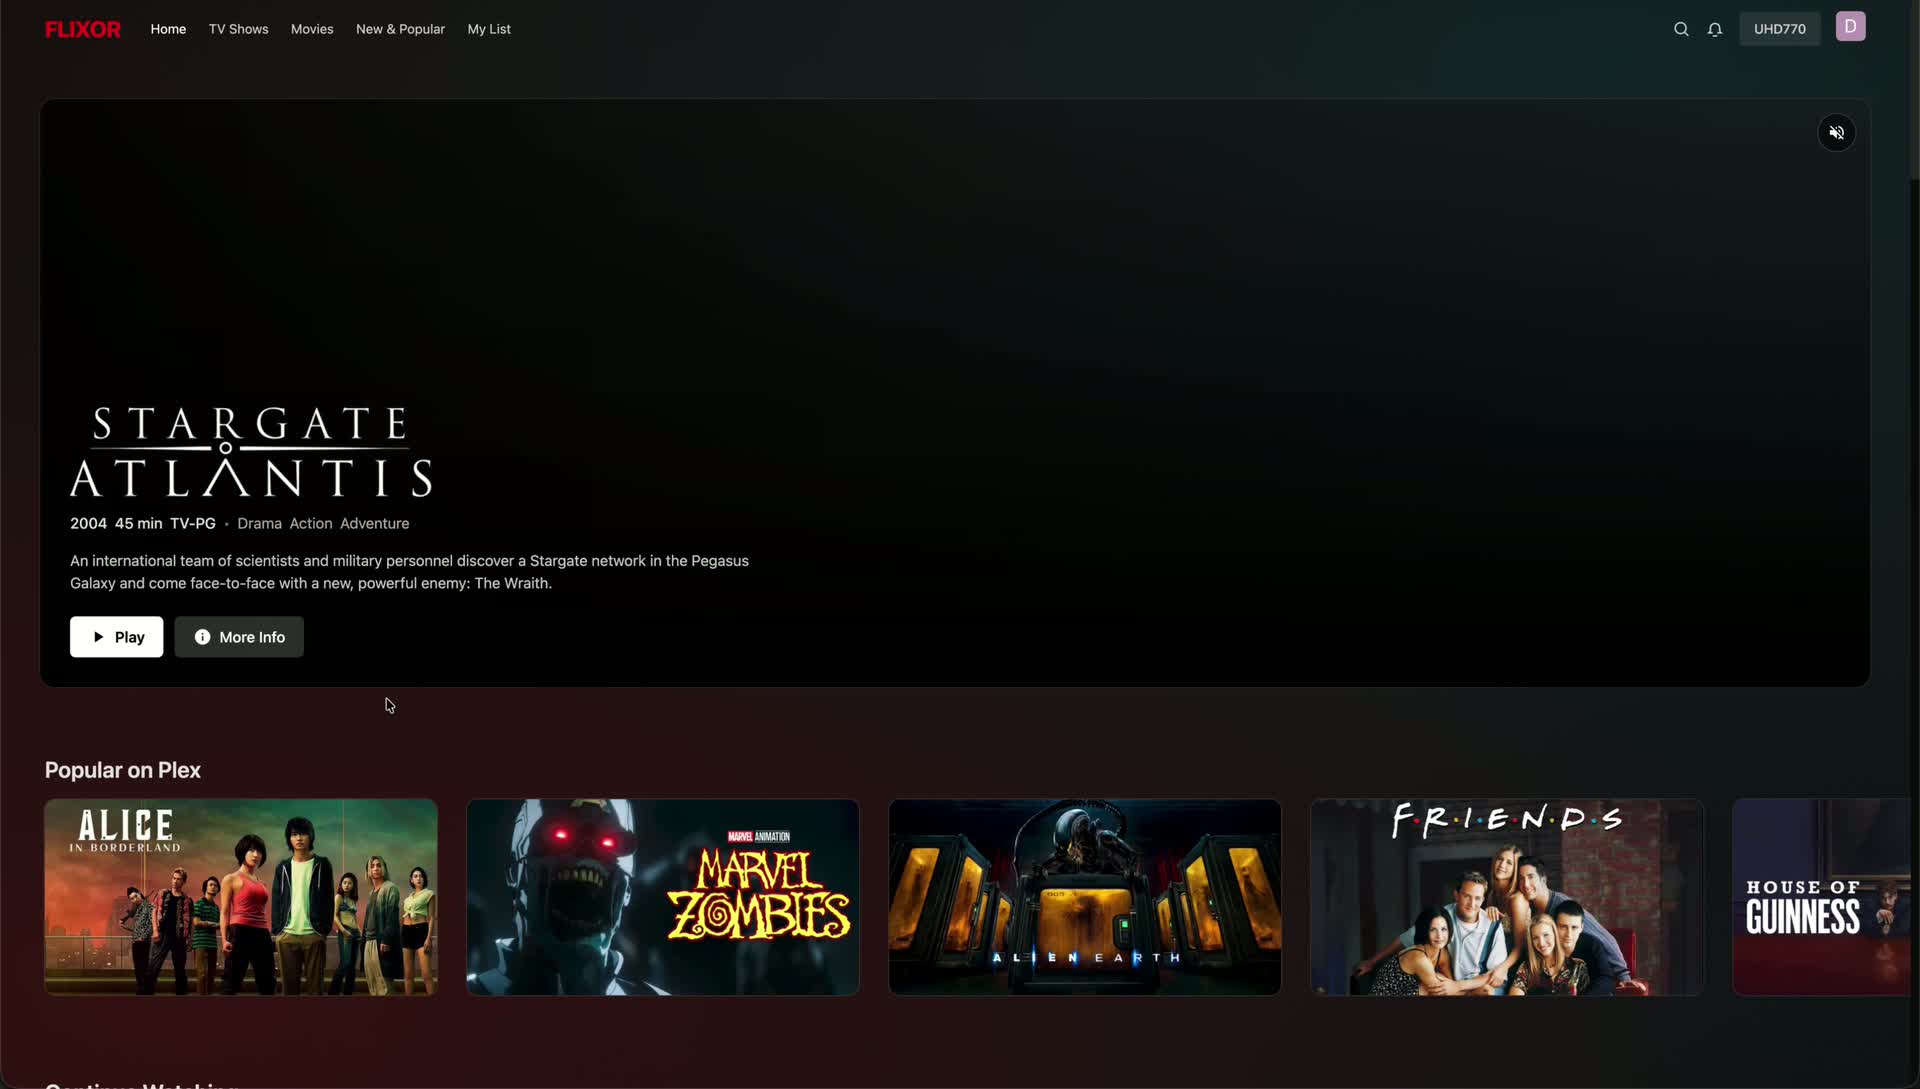
Task: Click the Stargate Atlantis title logo
Action: click(x=250, y=452)
